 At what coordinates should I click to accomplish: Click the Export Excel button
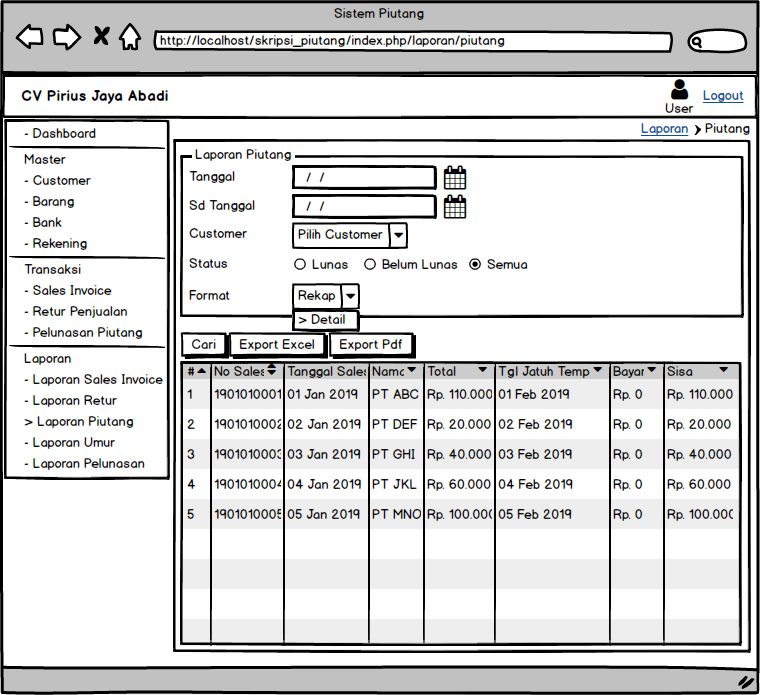point(277,345)
